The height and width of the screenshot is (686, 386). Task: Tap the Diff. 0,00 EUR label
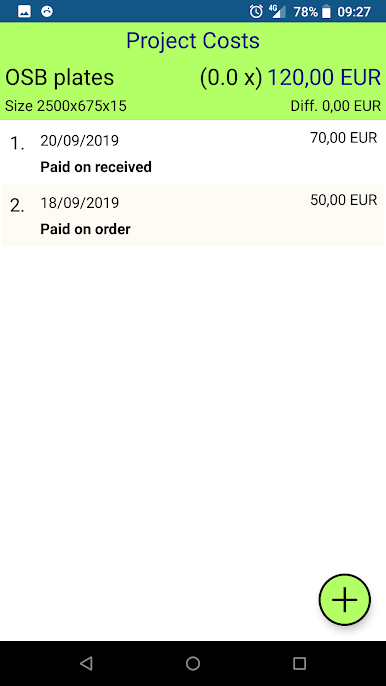click(x=336, y=106)
